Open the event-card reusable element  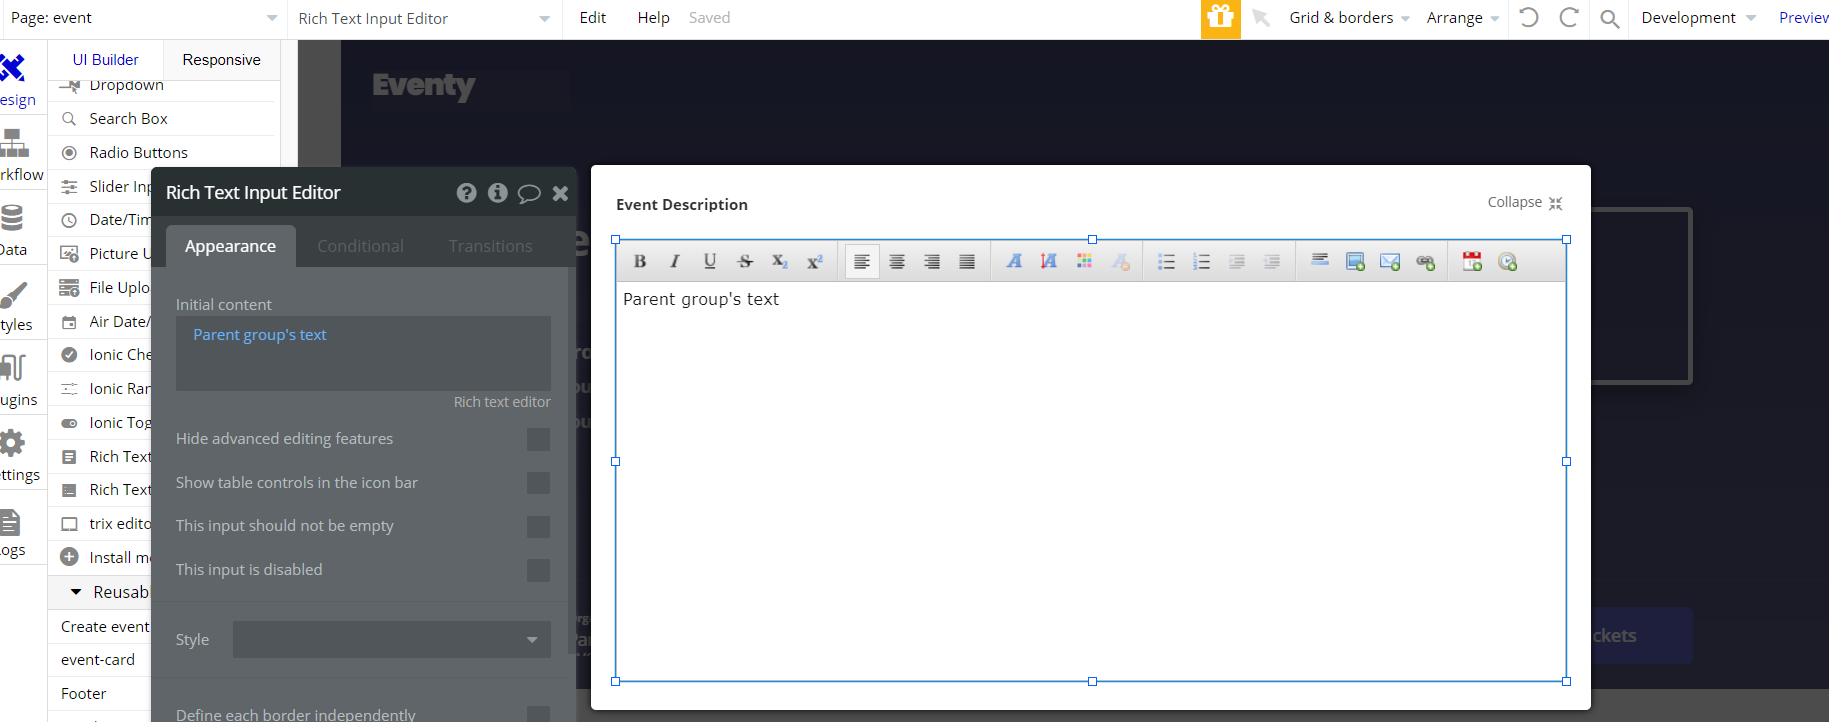click(x=98, y=660)
